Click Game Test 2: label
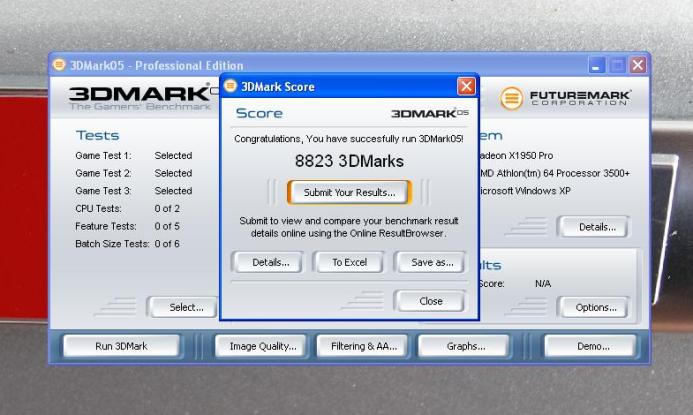 [x=103, y=173]
